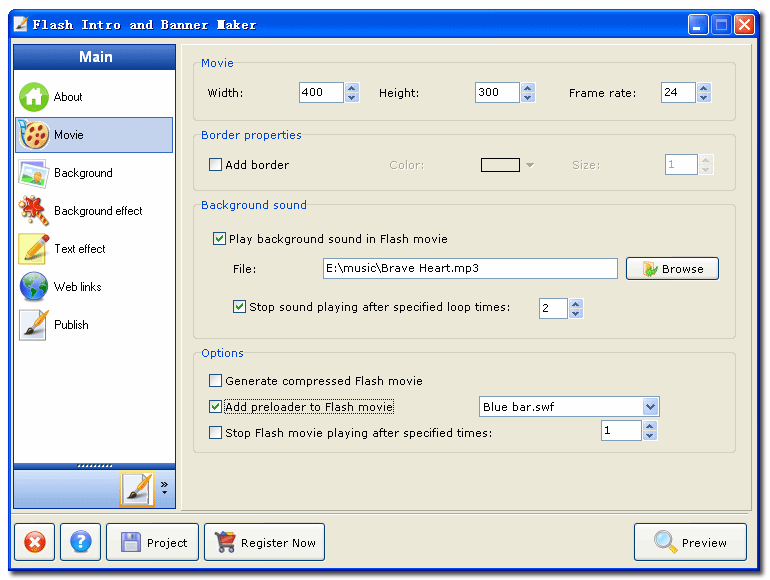Screen dimensions: 770x580
Task: Click the Main panel header
Action: point(95,57)
